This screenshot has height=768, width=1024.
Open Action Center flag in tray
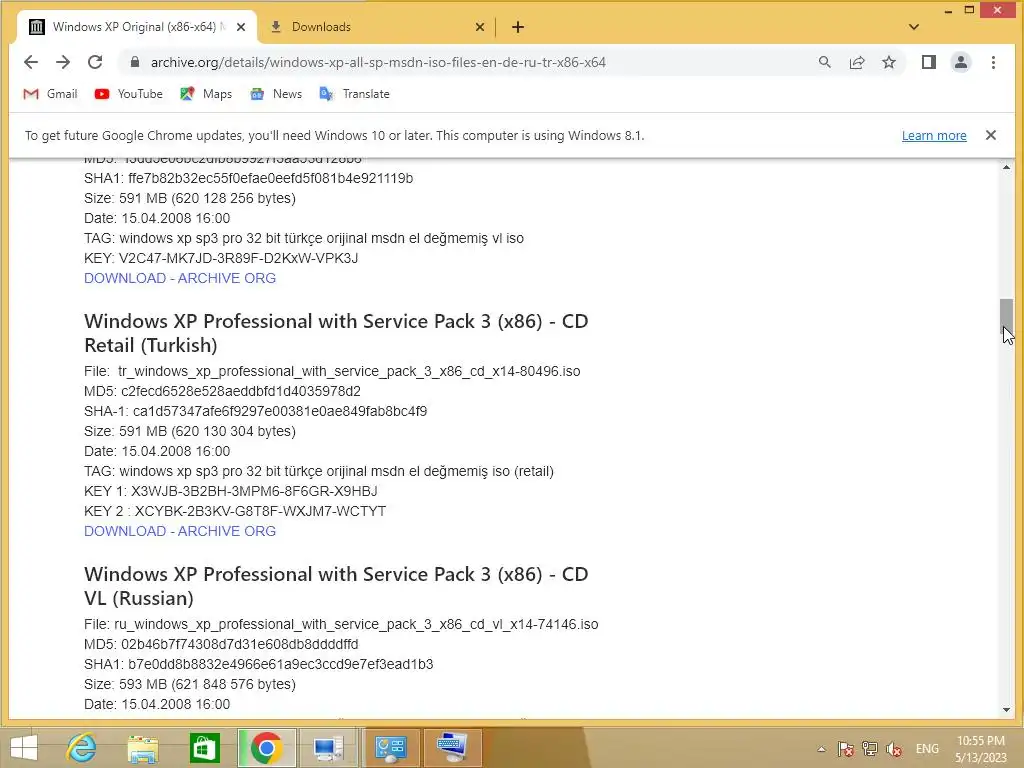point(846,749)
